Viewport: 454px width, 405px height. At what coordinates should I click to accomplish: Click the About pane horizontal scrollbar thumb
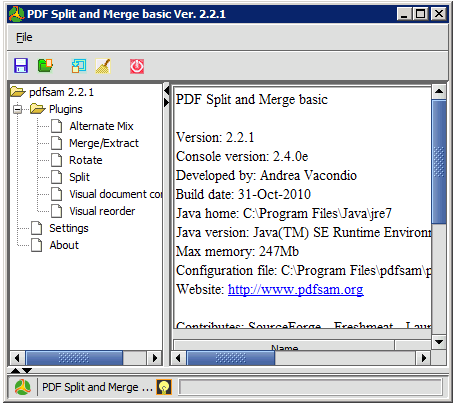pyautogui.click(x=231, y=358)
